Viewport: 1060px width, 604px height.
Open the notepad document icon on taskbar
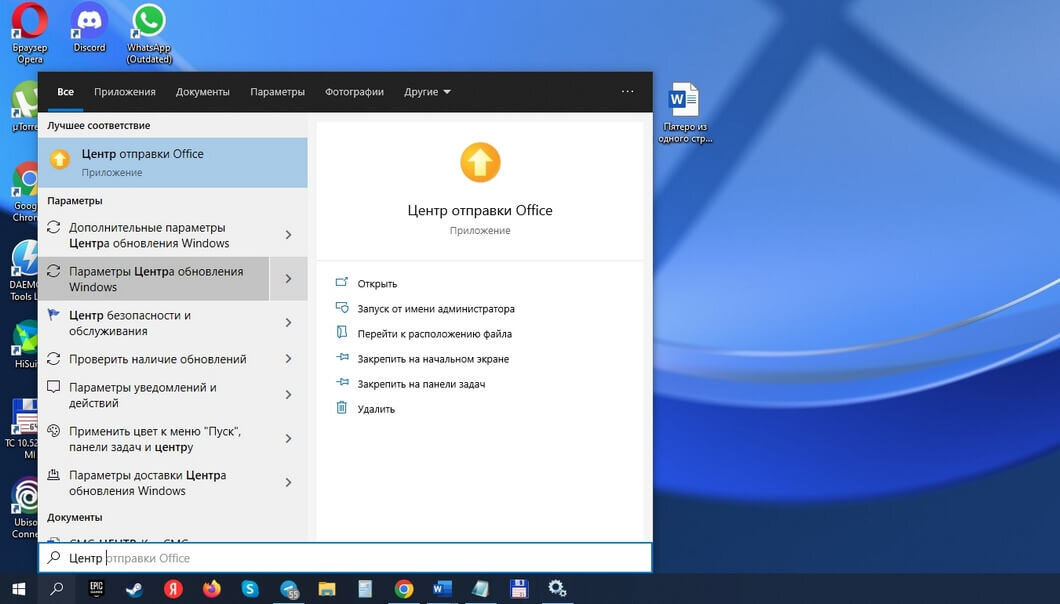(365, 588)
